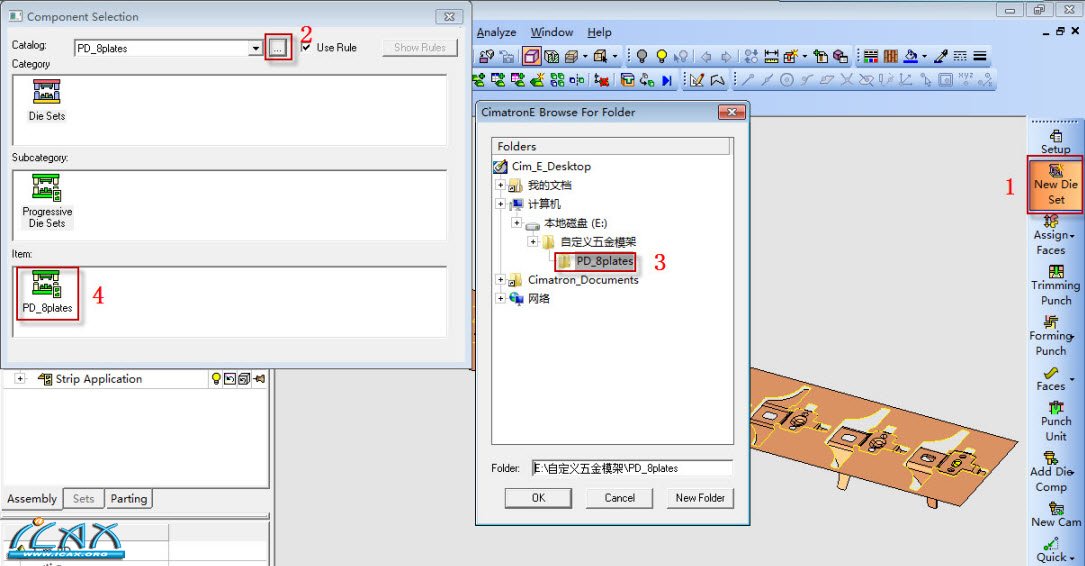This screenshot has width=1085, height=566.
Task: Expand the 网络 tree node
Action: click(500, 298)
